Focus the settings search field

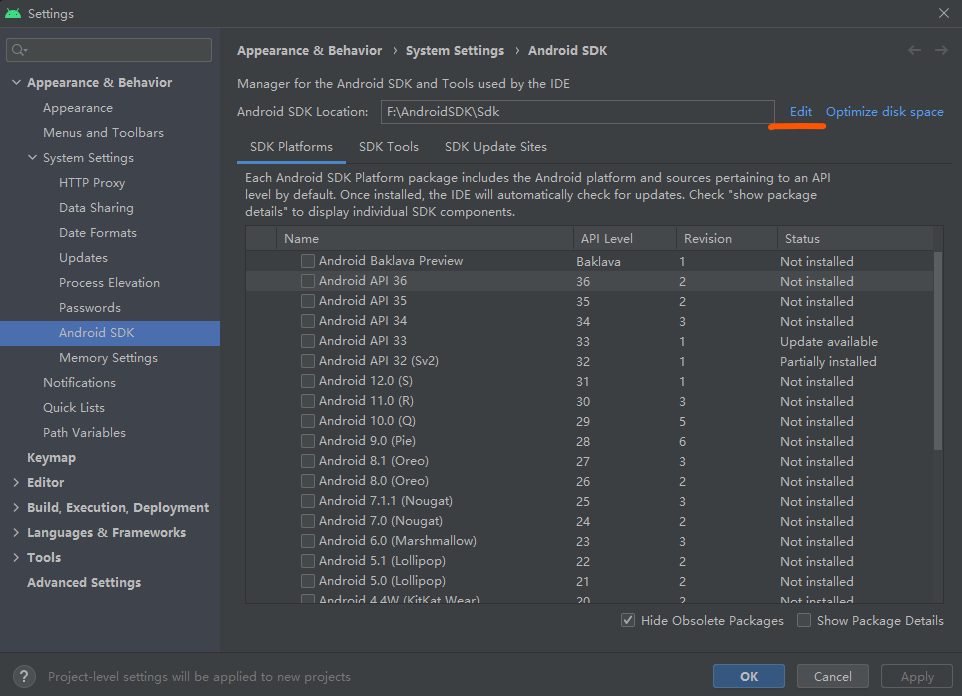coord(109,50)
